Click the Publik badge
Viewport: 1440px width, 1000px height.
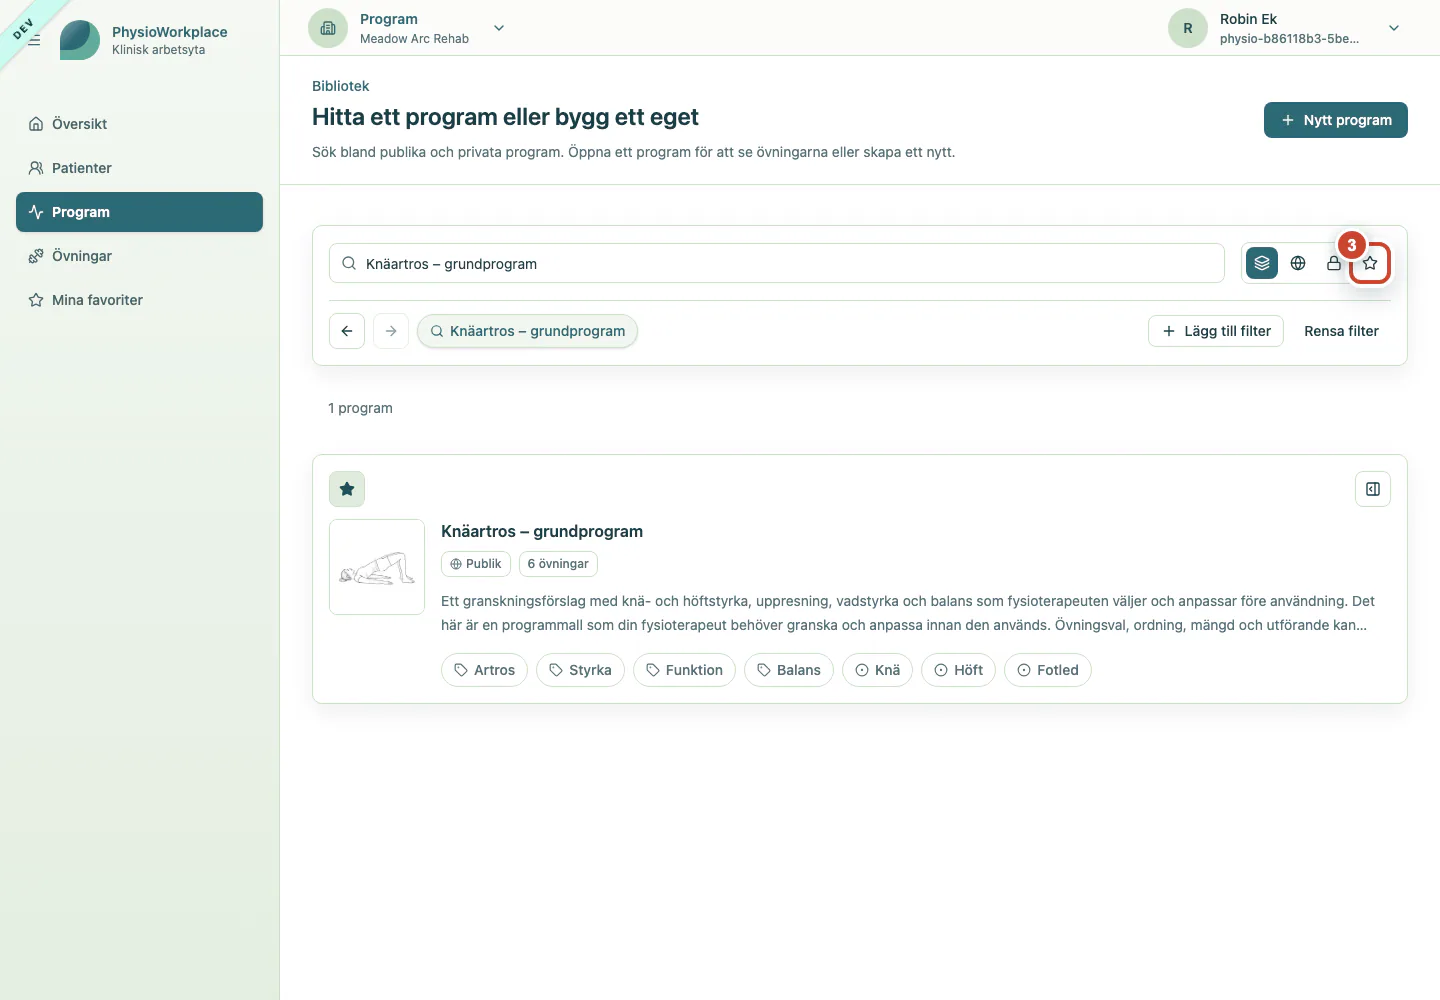(x=476, y=564)
